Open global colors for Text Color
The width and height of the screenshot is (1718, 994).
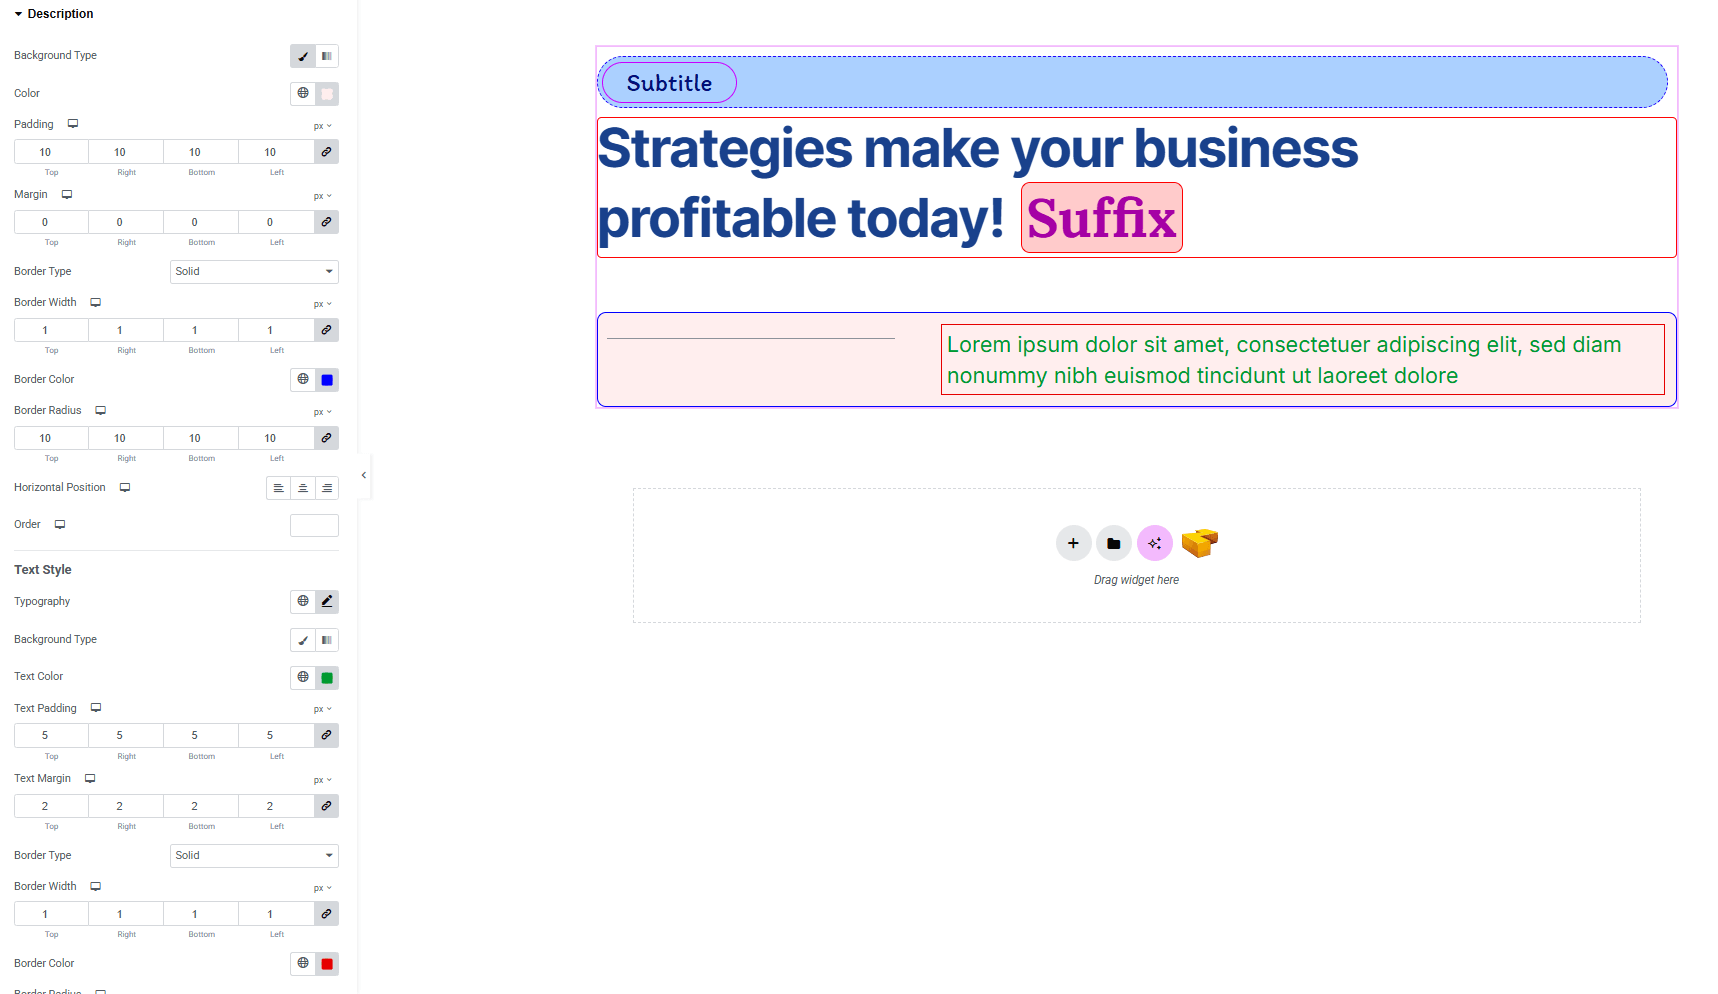pyautogui.click(x=303, y=678)
